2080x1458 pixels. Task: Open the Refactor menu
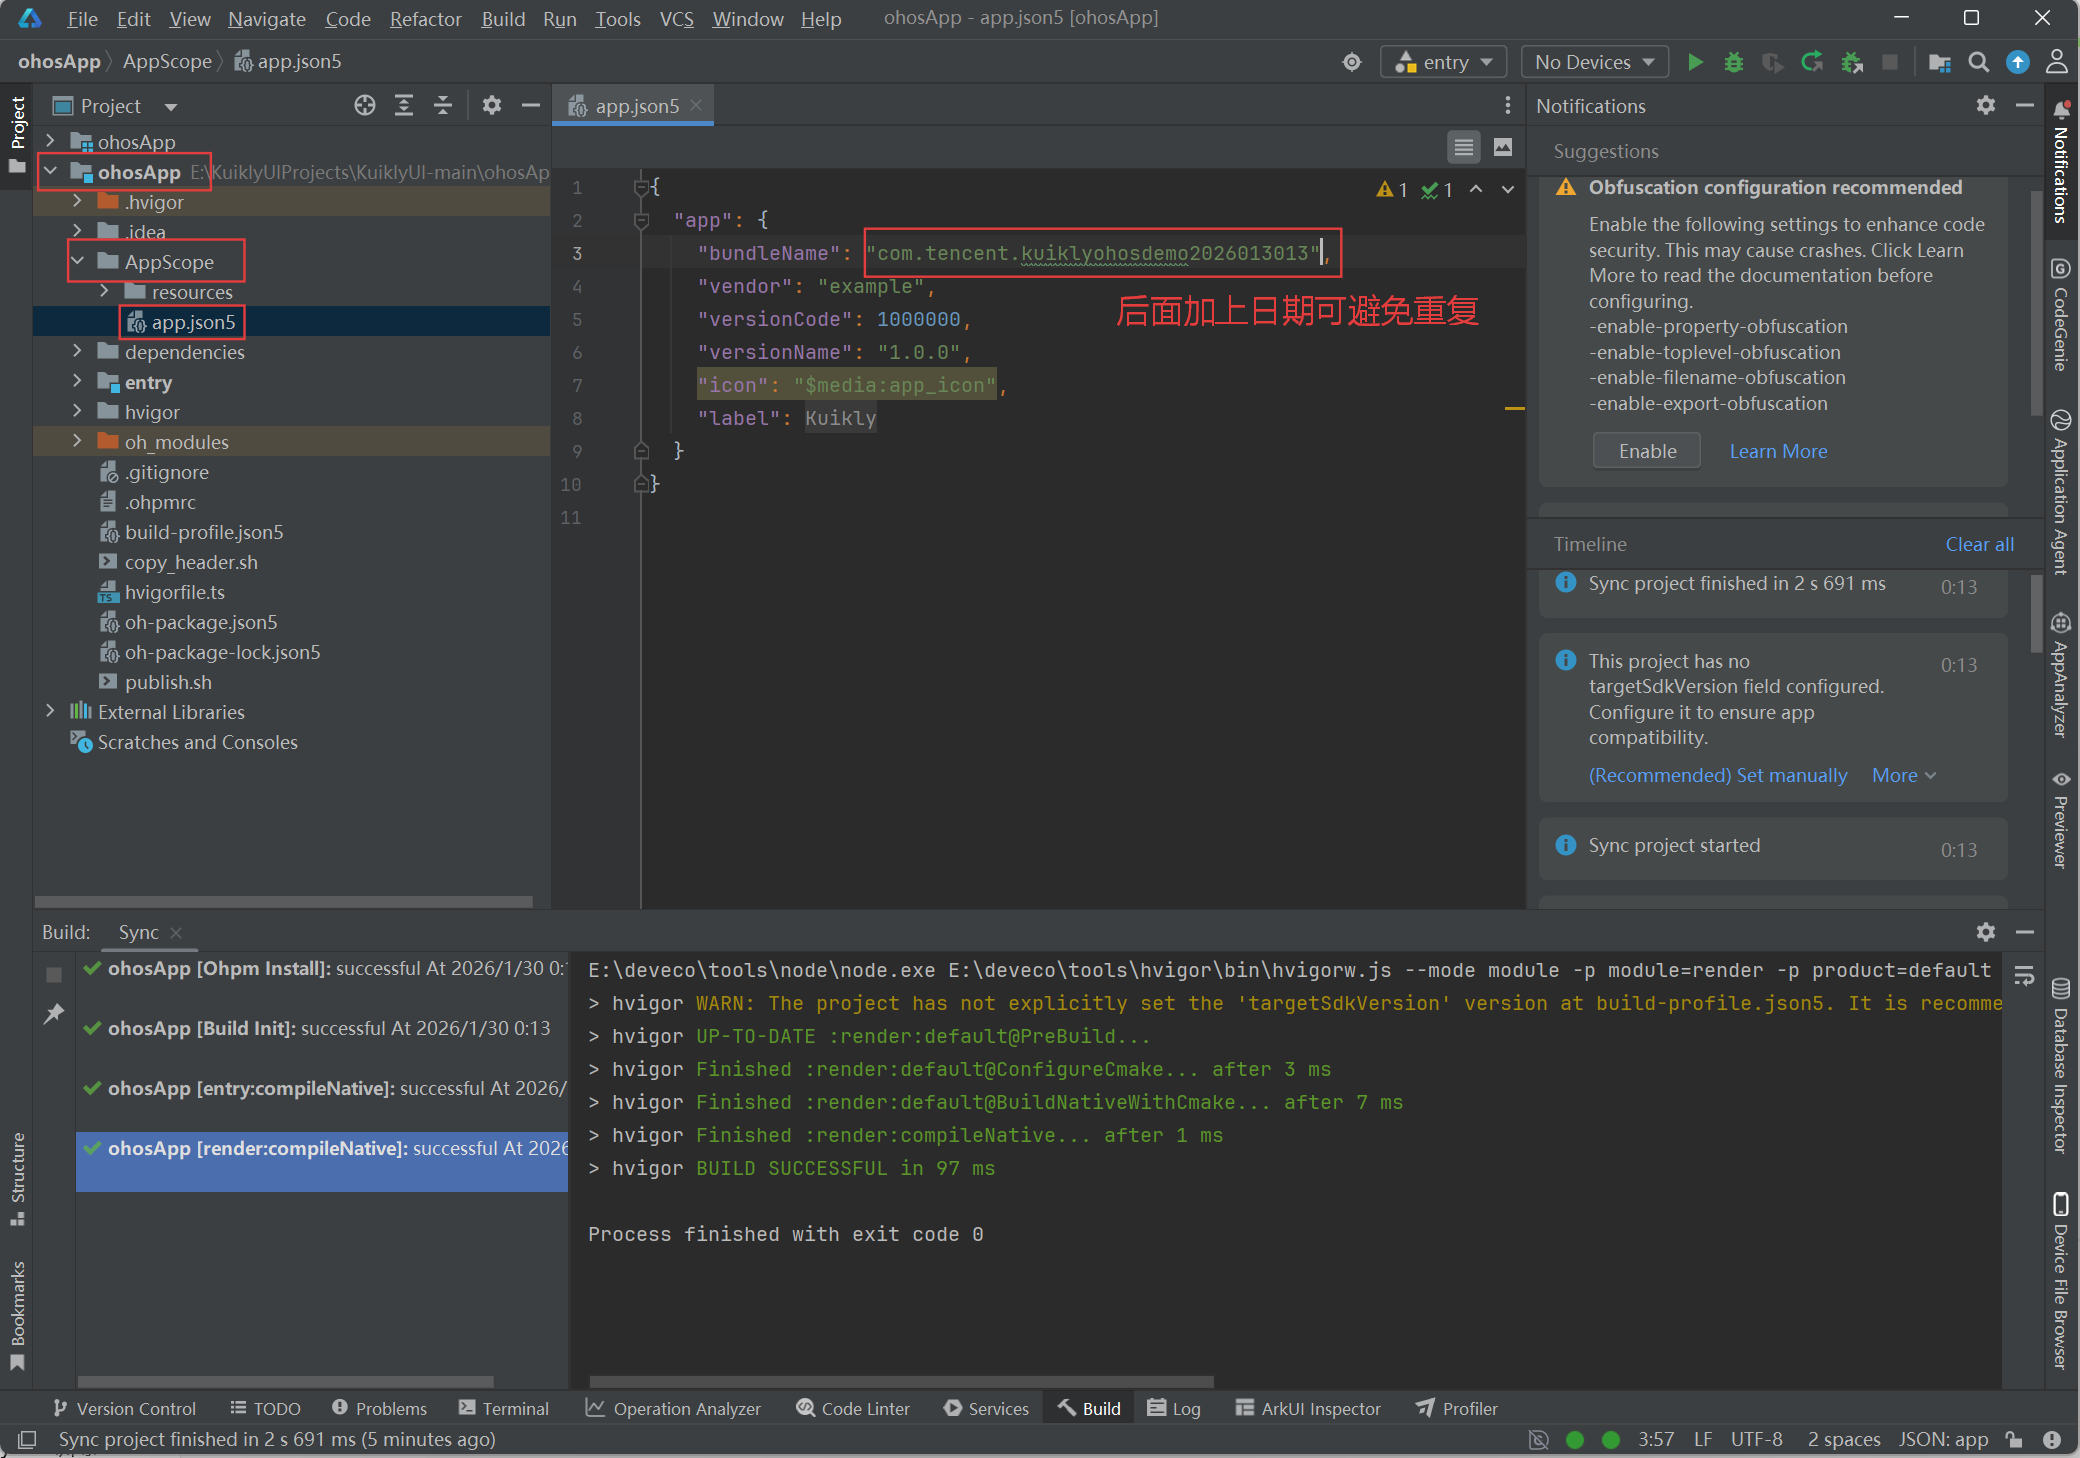pyautogui.click(x=425, y=19)
